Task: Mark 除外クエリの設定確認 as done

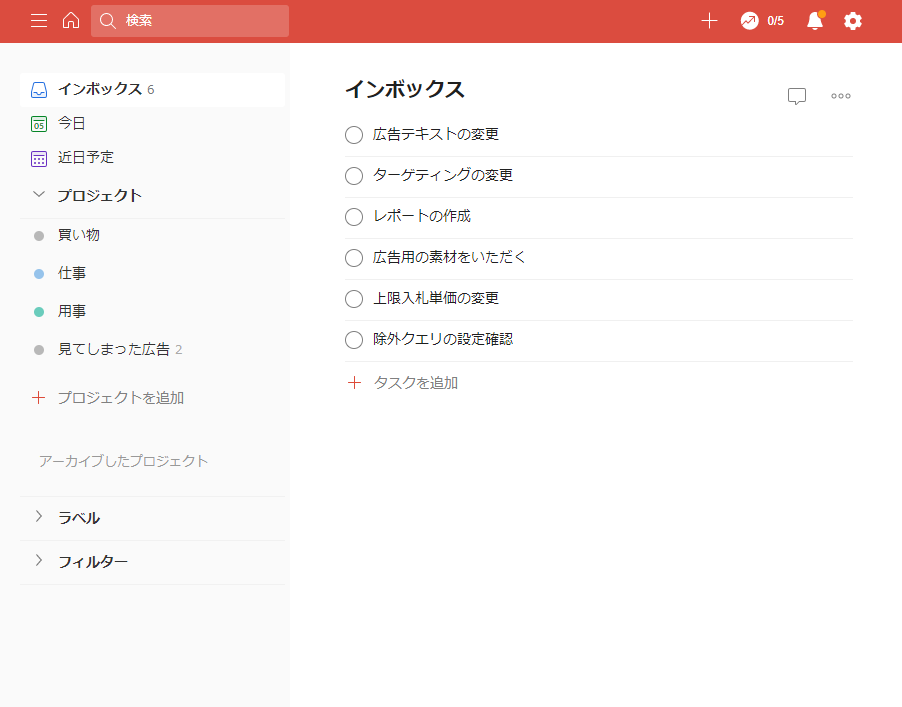Action: [354, 340]
